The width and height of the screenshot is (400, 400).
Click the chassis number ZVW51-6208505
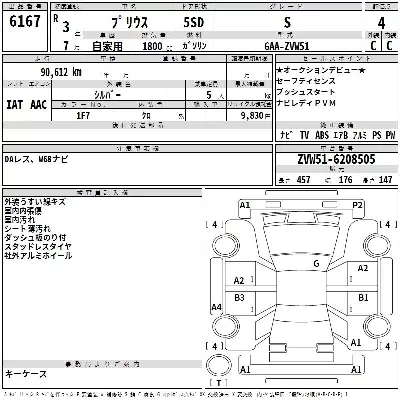336,159
